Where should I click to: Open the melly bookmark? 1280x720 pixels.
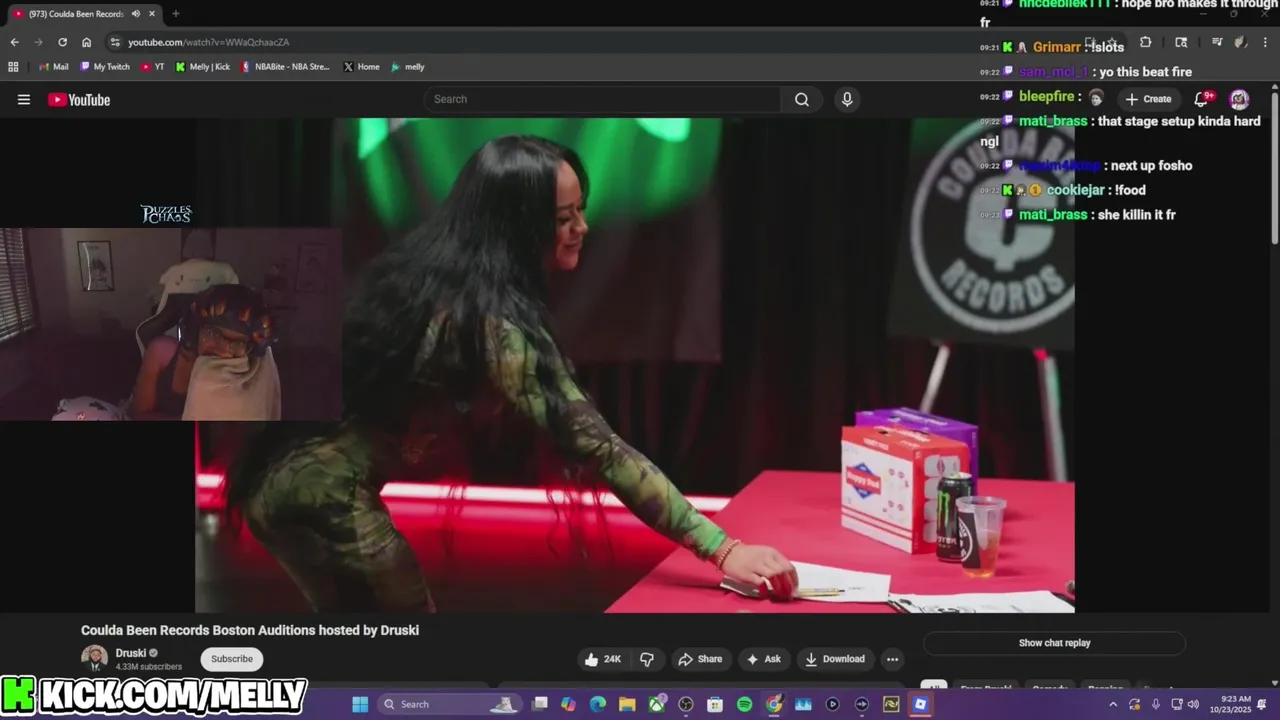[408, 67]
